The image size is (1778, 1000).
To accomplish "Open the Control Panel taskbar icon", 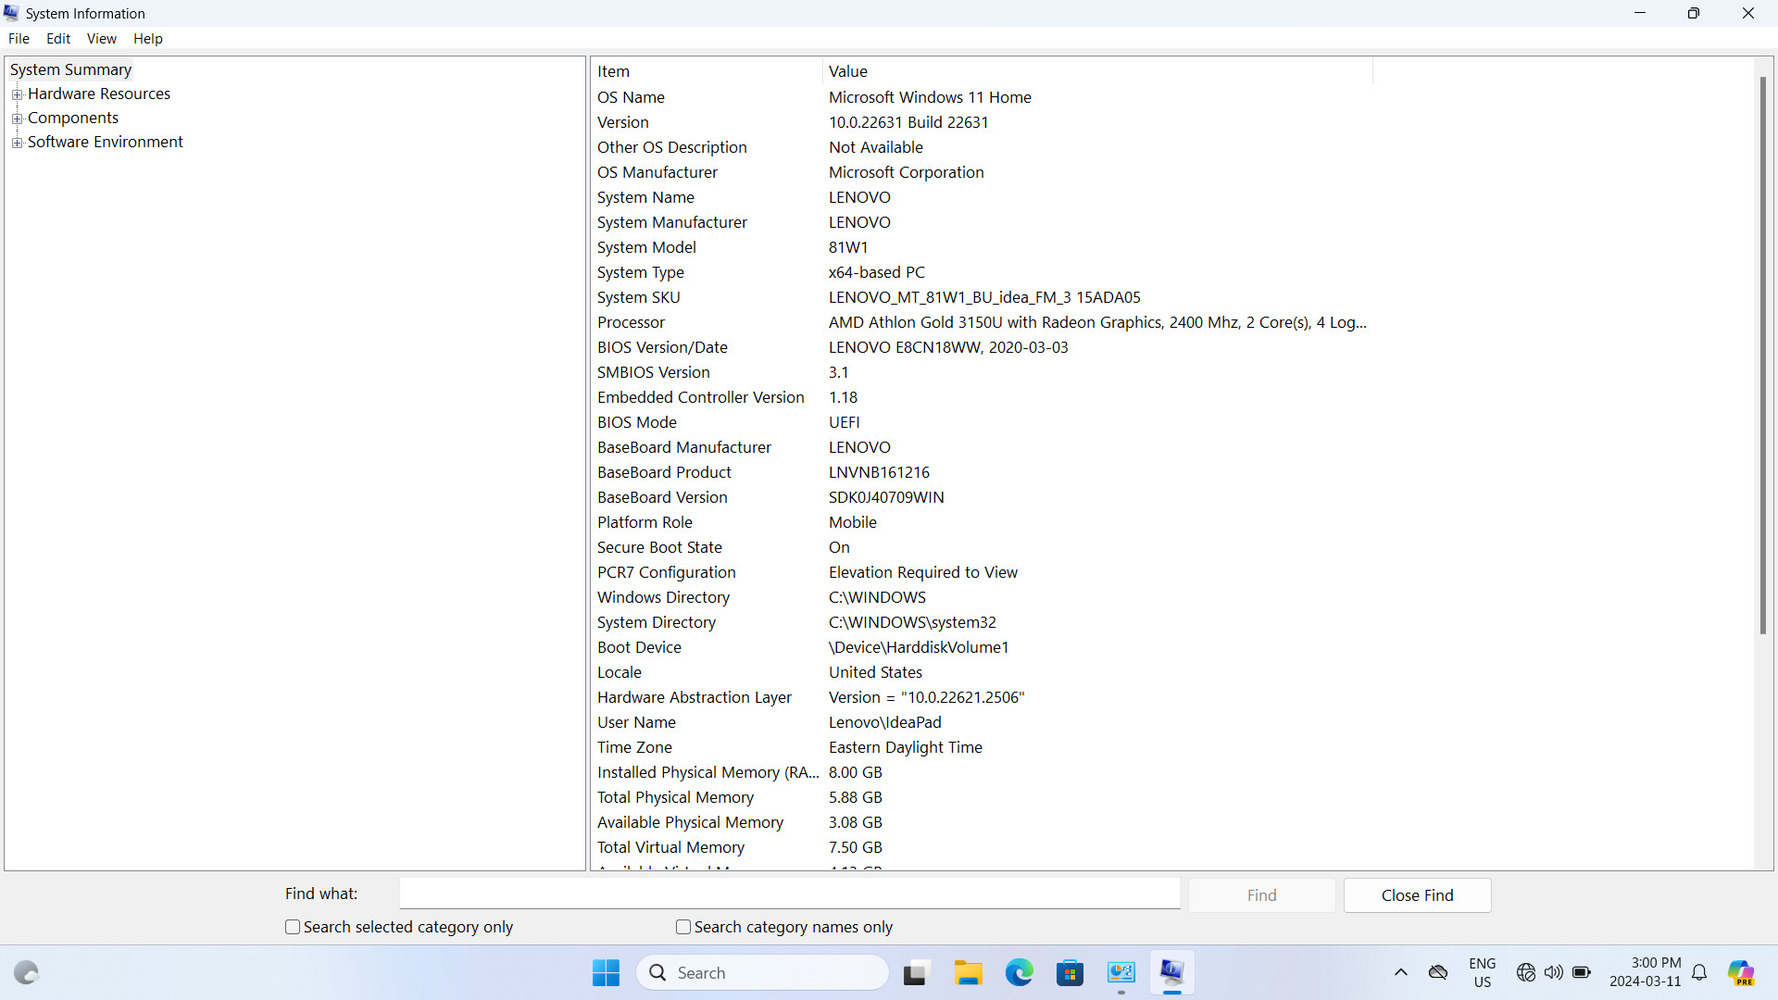I will tap(1121, 972).
